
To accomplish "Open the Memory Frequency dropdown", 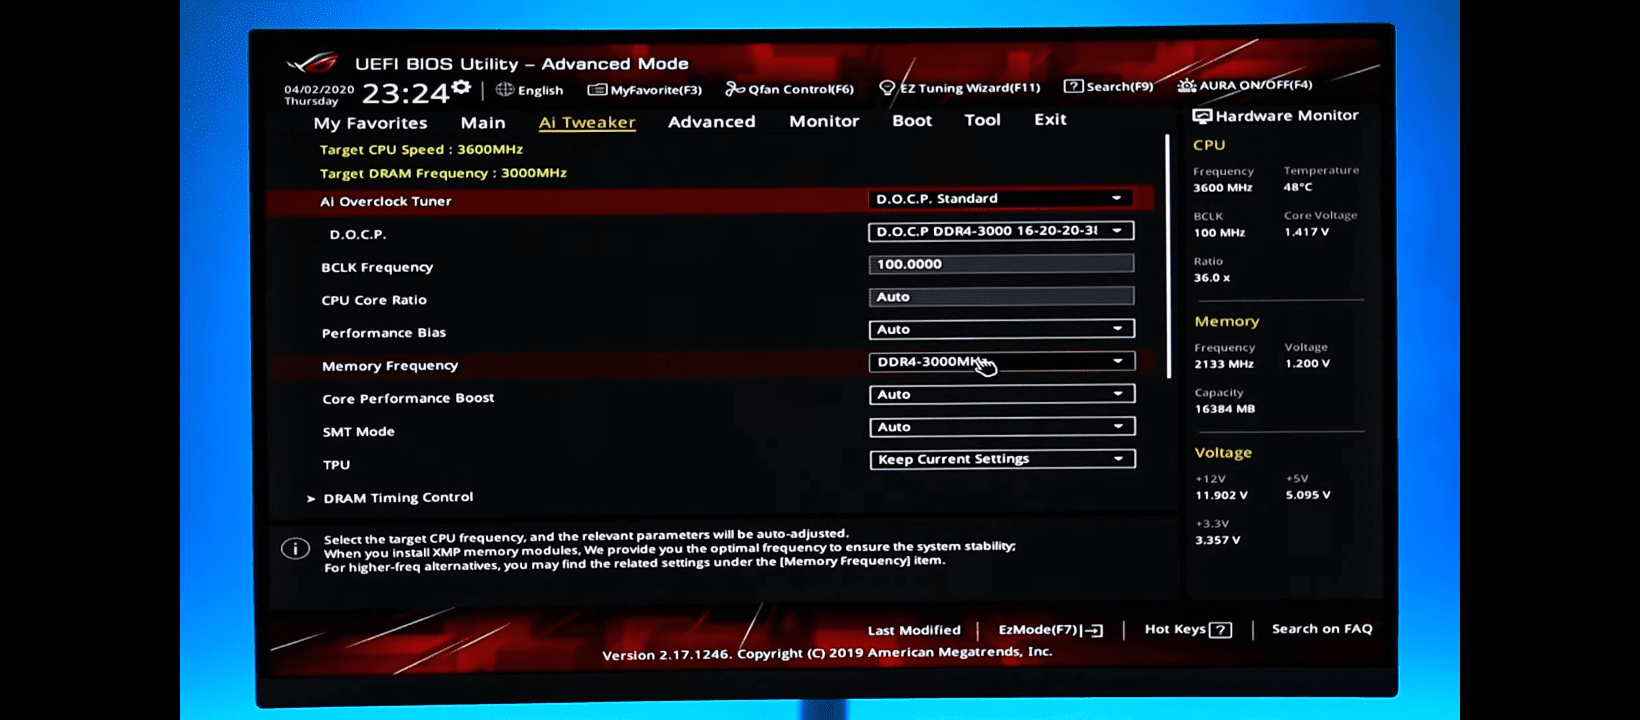I will (1002, 362).
